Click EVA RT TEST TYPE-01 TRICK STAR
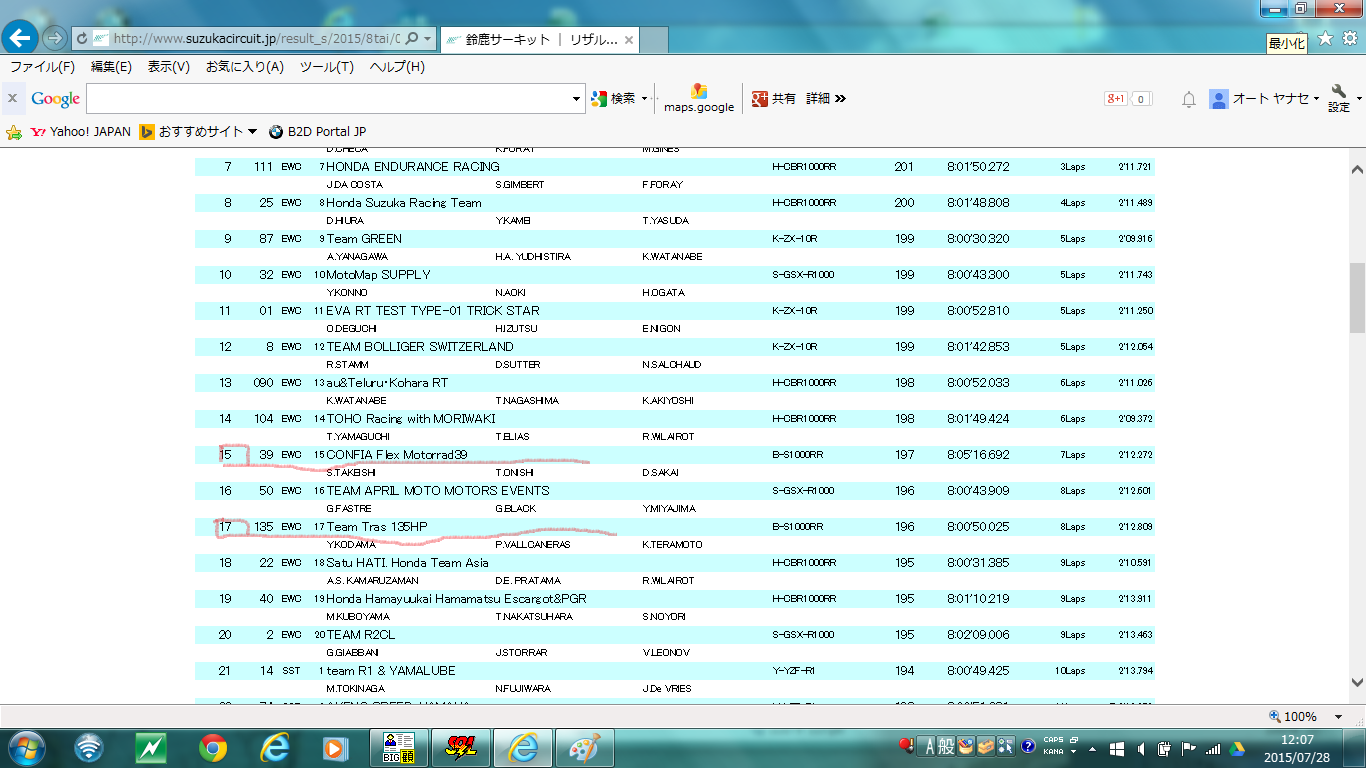This screenshot has width=1366, height=768. pyautogui.click(x=433, y=311)
